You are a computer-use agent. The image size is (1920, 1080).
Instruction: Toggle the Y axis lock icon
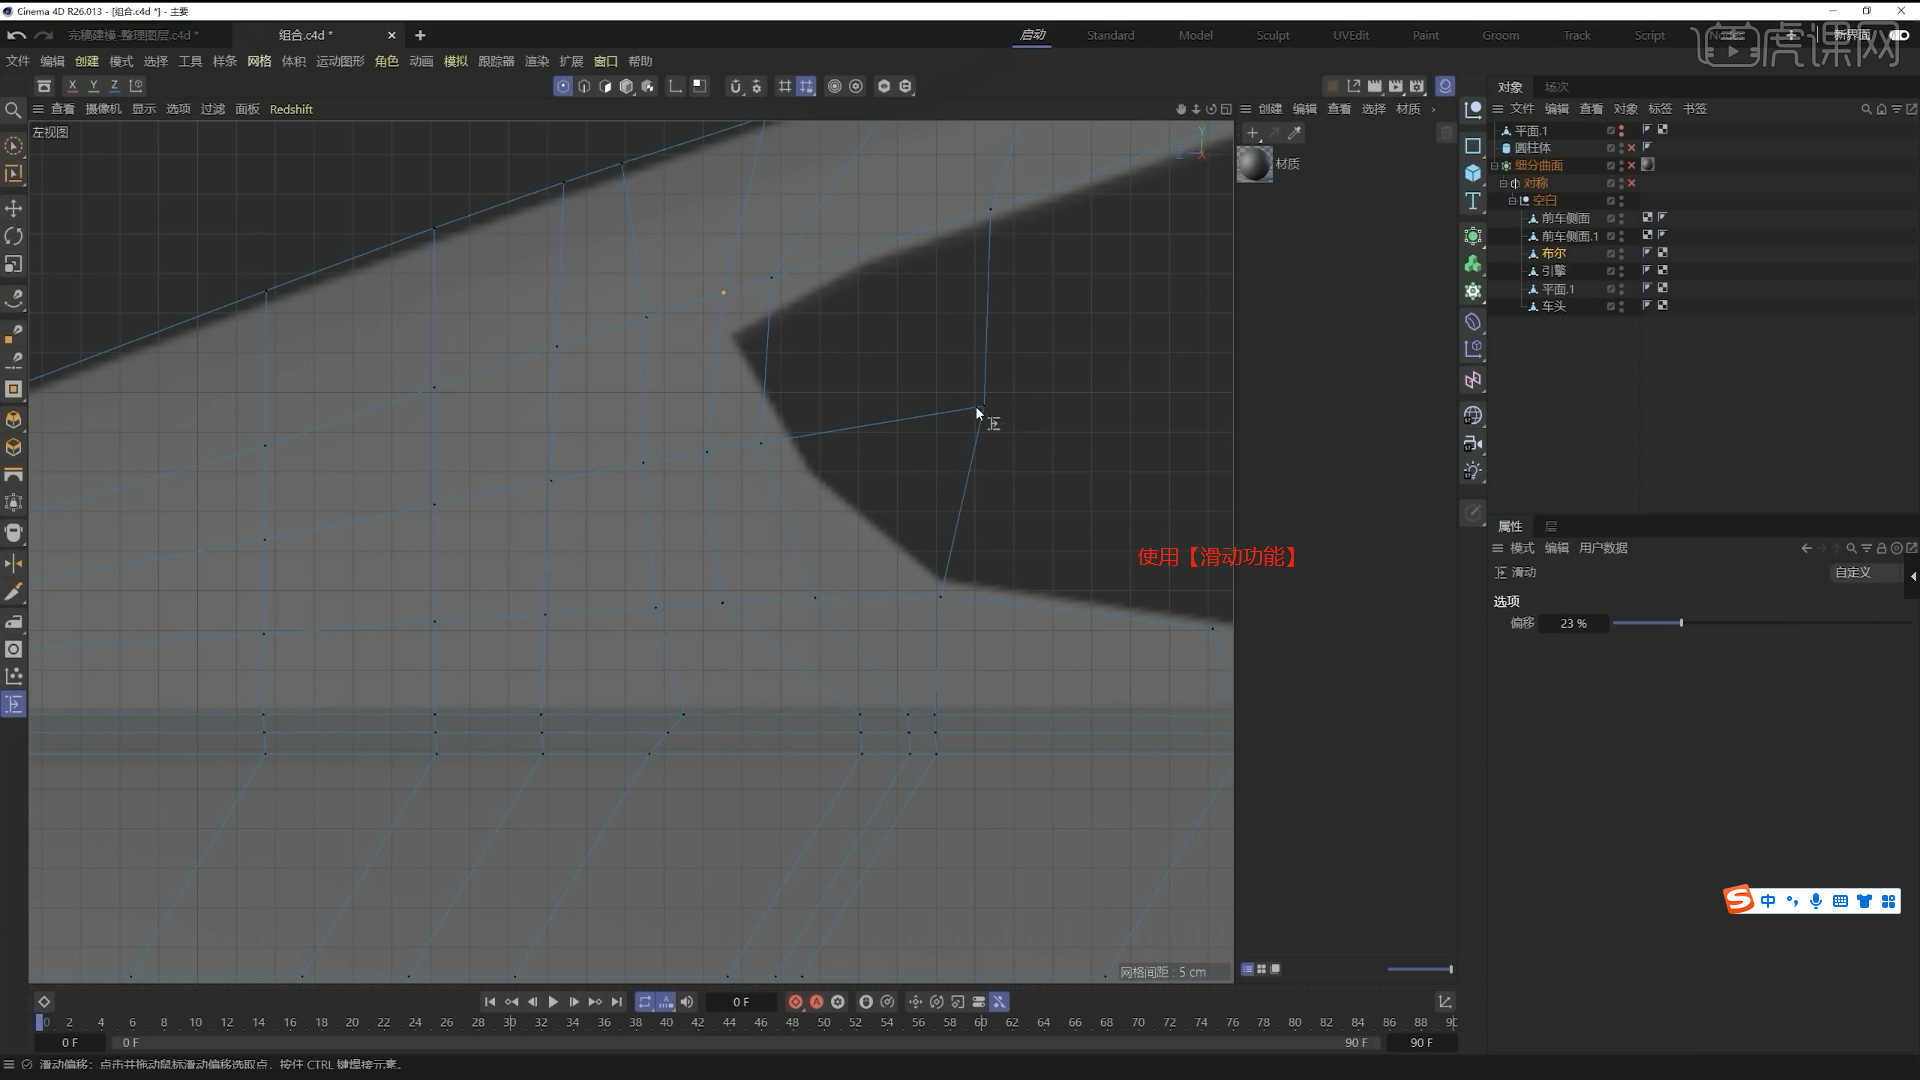[93, 86]
